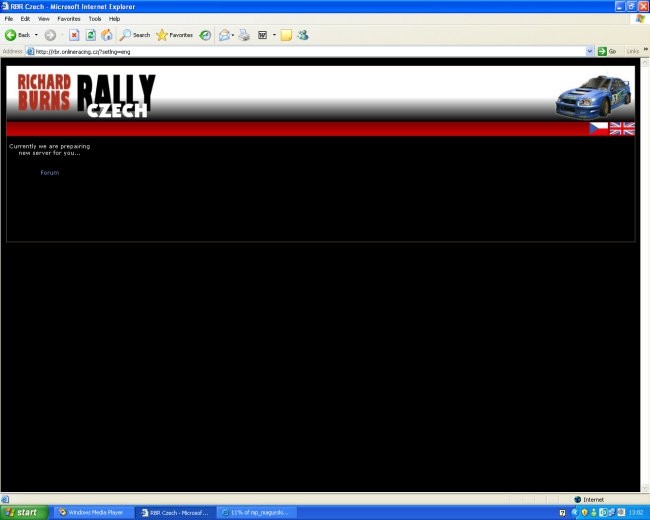Viewport: 650px width, 520px height.
Task: Launch Messenger from the toolbar icon
Action: pos(303,35)
